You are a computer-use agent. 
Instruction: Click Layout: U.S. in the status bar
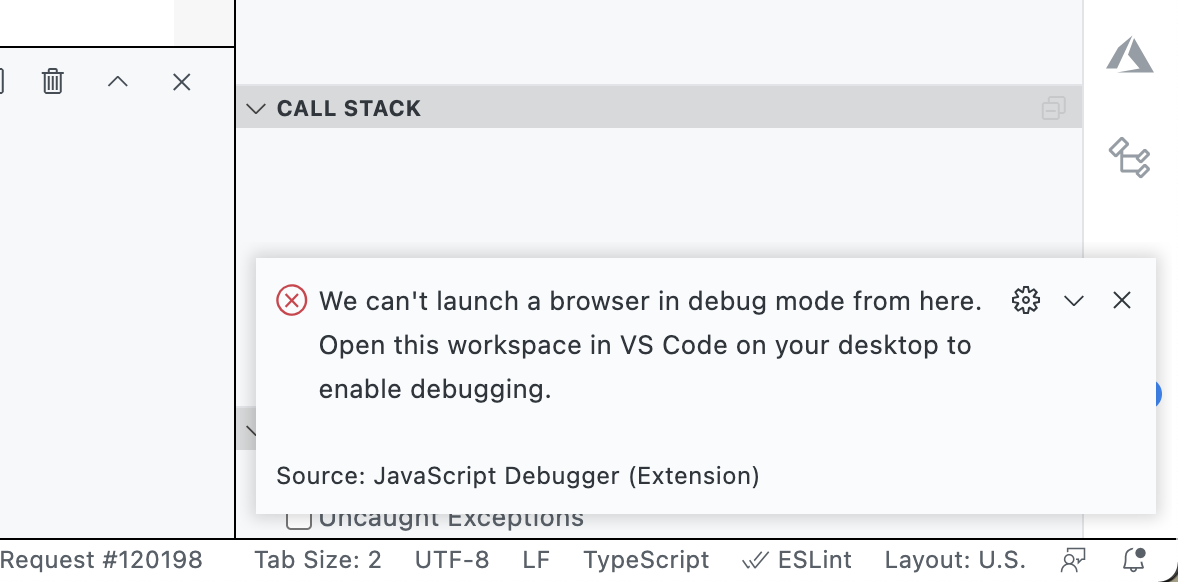tap(954, 560)
